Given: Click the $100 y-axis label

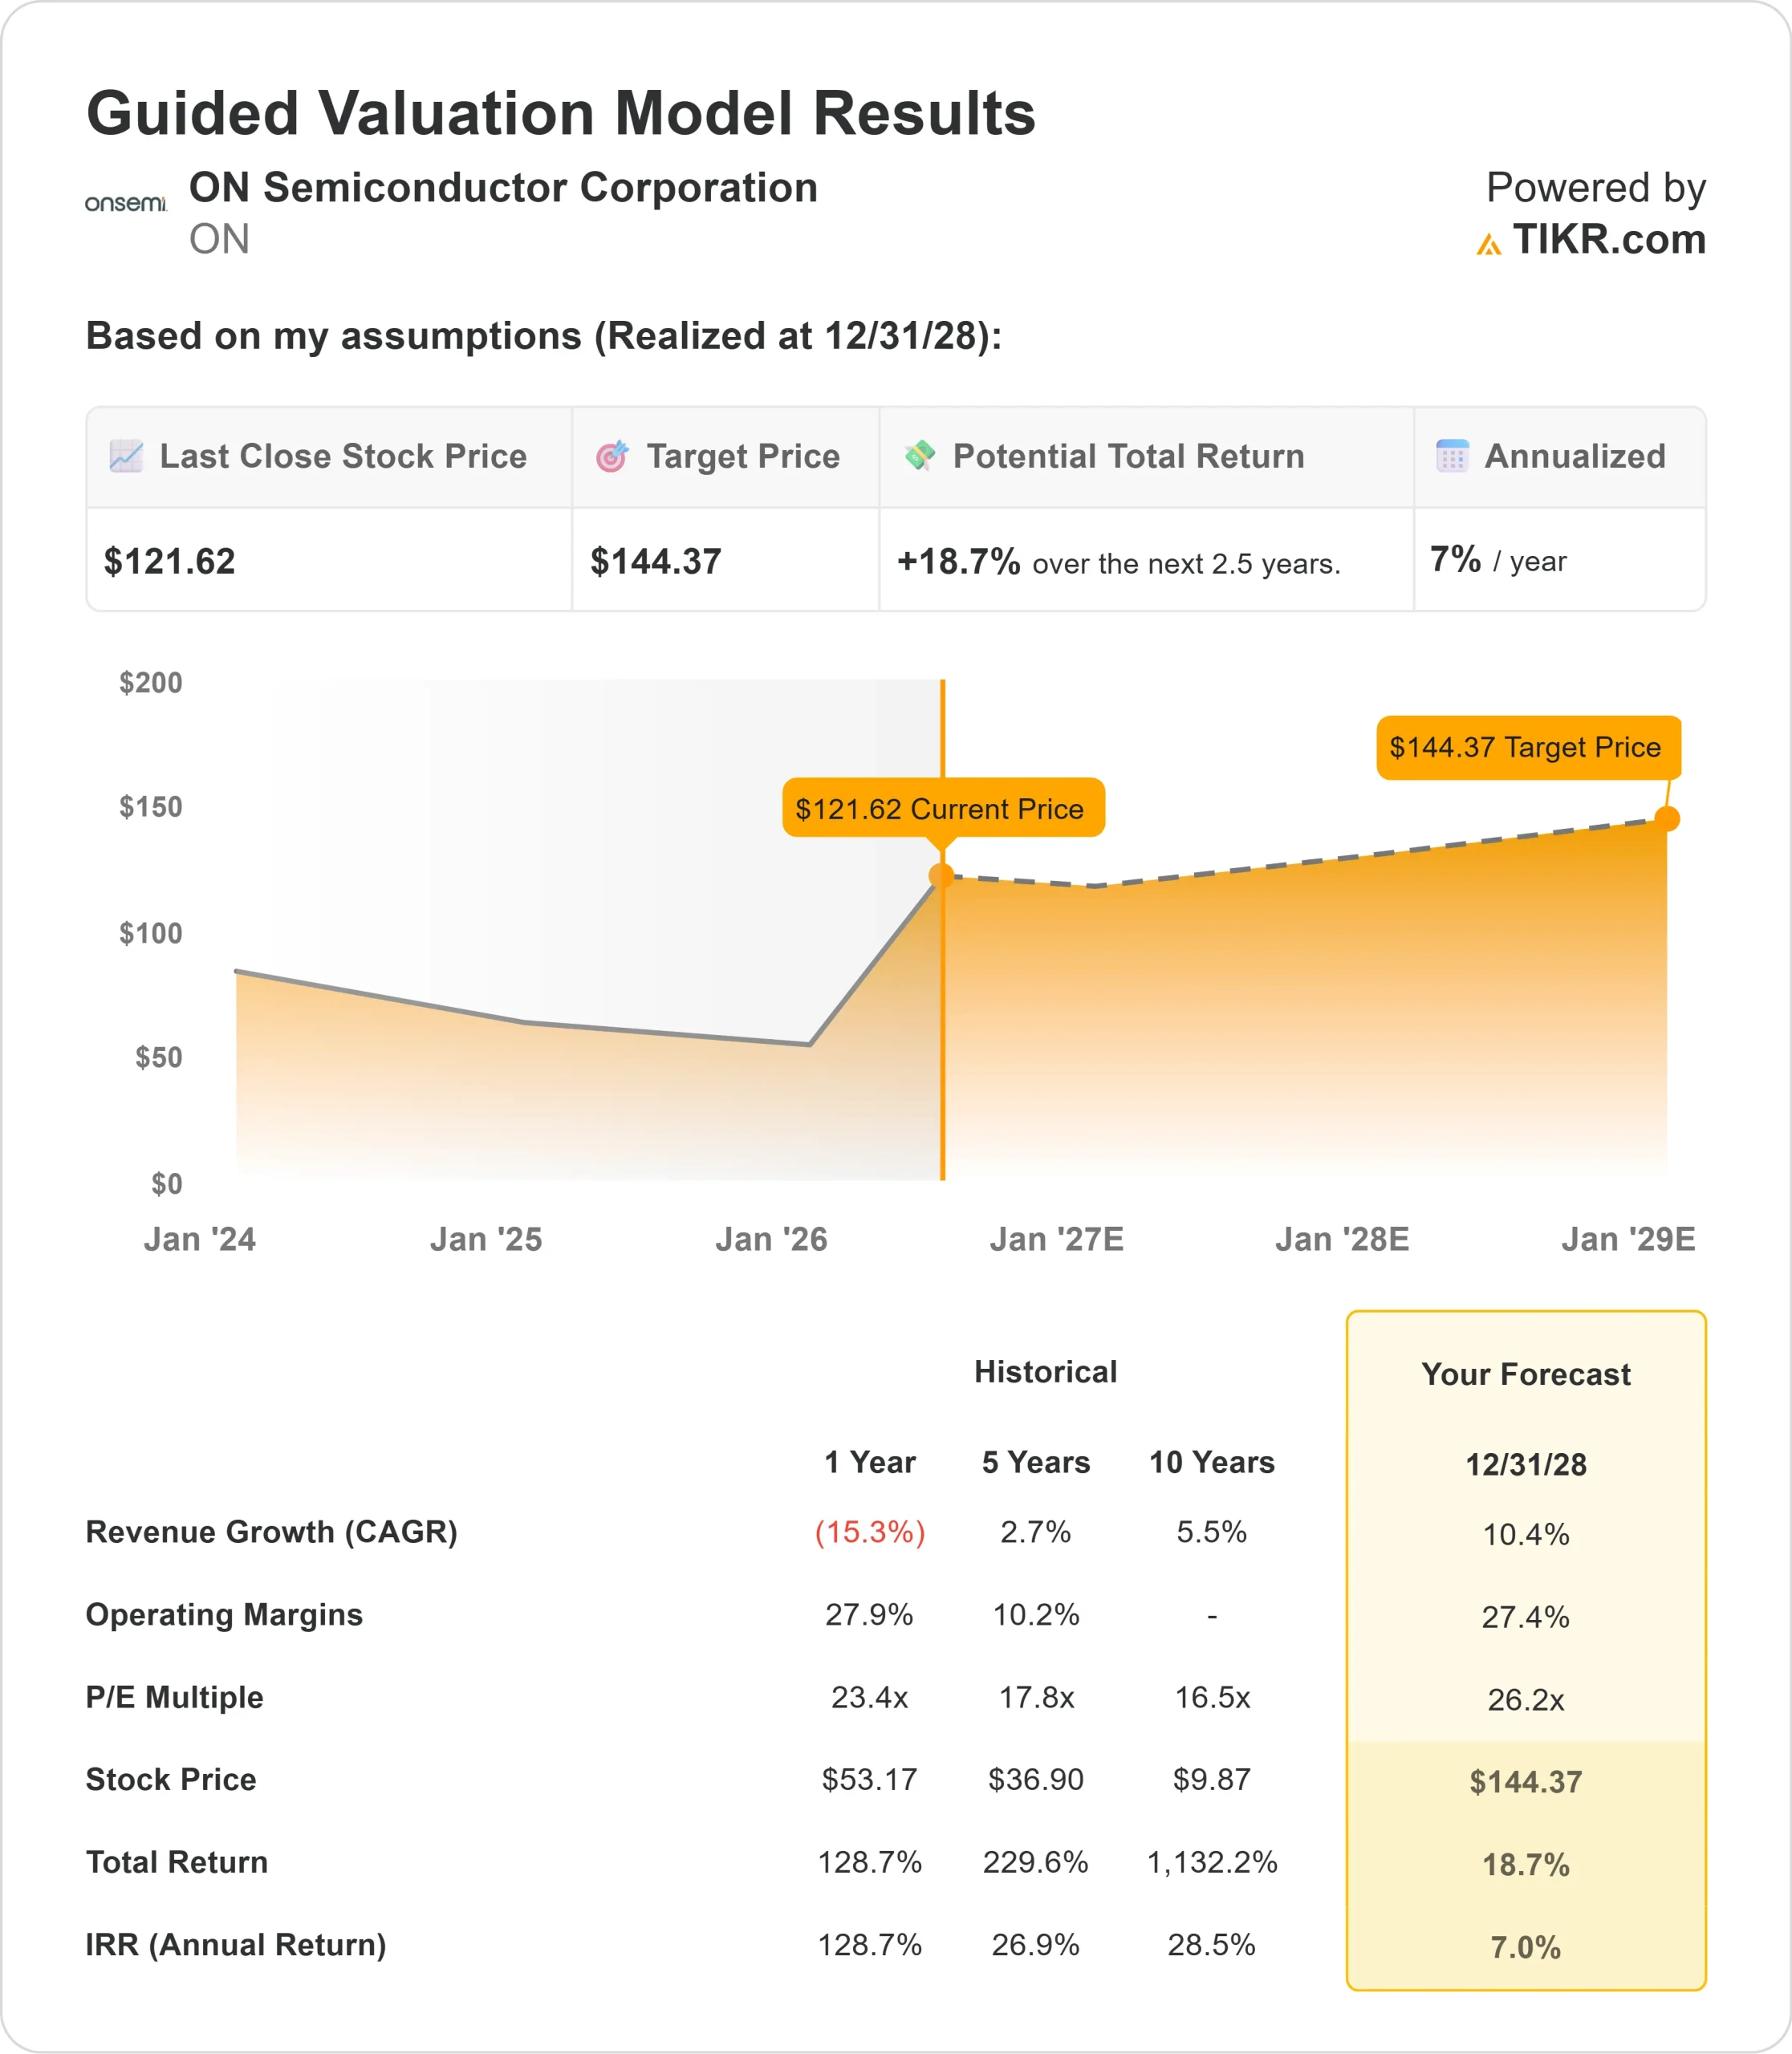Looking at the screenshot, I should pyautogui.click(x=151, y=933).
